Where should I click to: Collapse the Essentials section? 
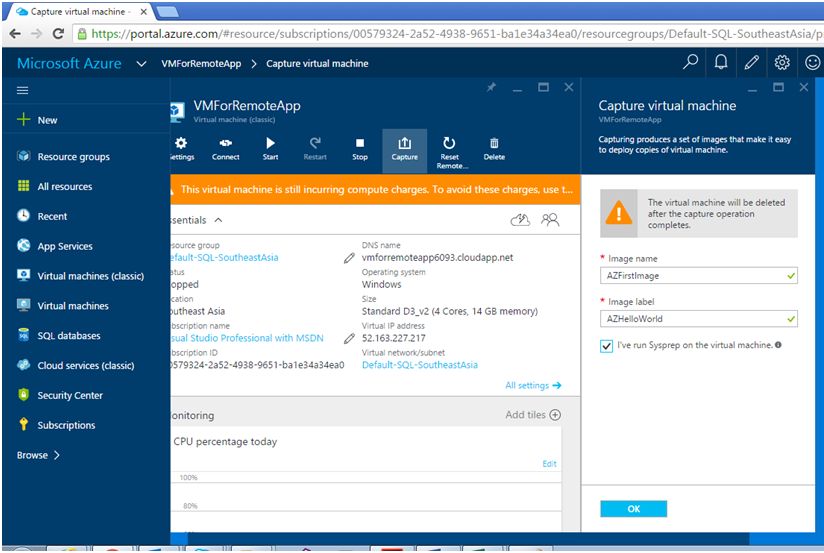219,220
